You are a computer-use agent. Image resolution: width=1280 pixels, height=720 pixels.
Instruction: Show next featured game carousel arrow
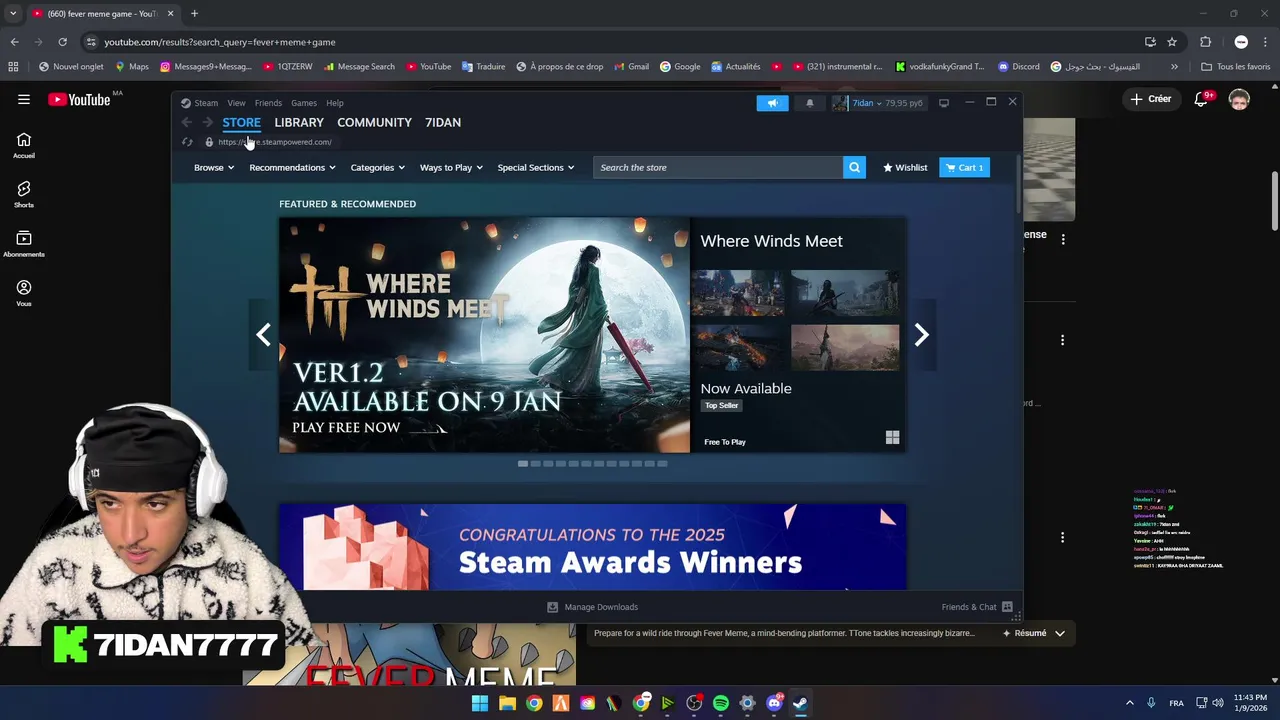[x=922, y=335]
